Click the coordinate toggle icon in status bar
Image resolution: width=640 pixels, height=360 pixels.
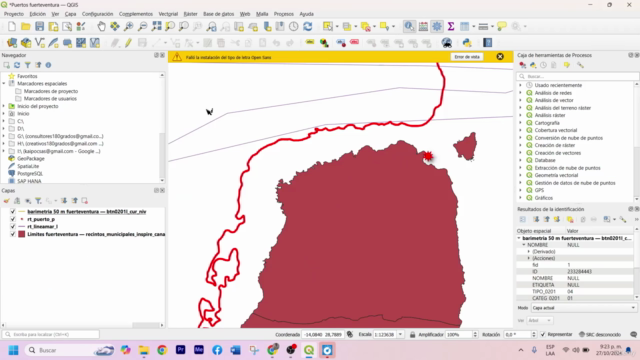[350, 334]
